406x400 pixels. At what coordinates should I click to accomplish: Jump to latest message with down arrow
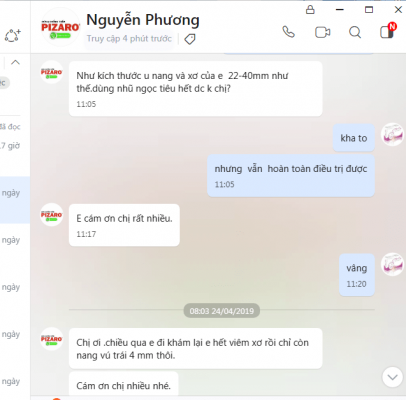[392, 377]
